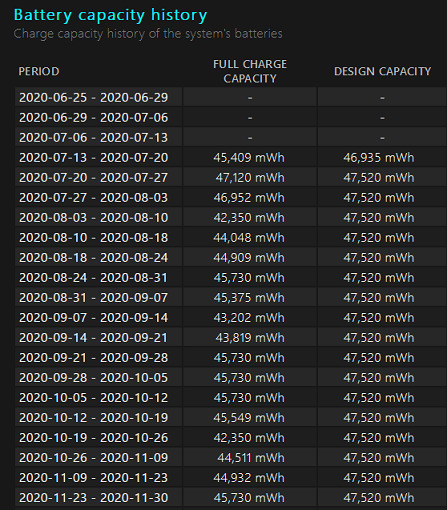Click full charge value 43,202 mWh

(x=249, y=318)
